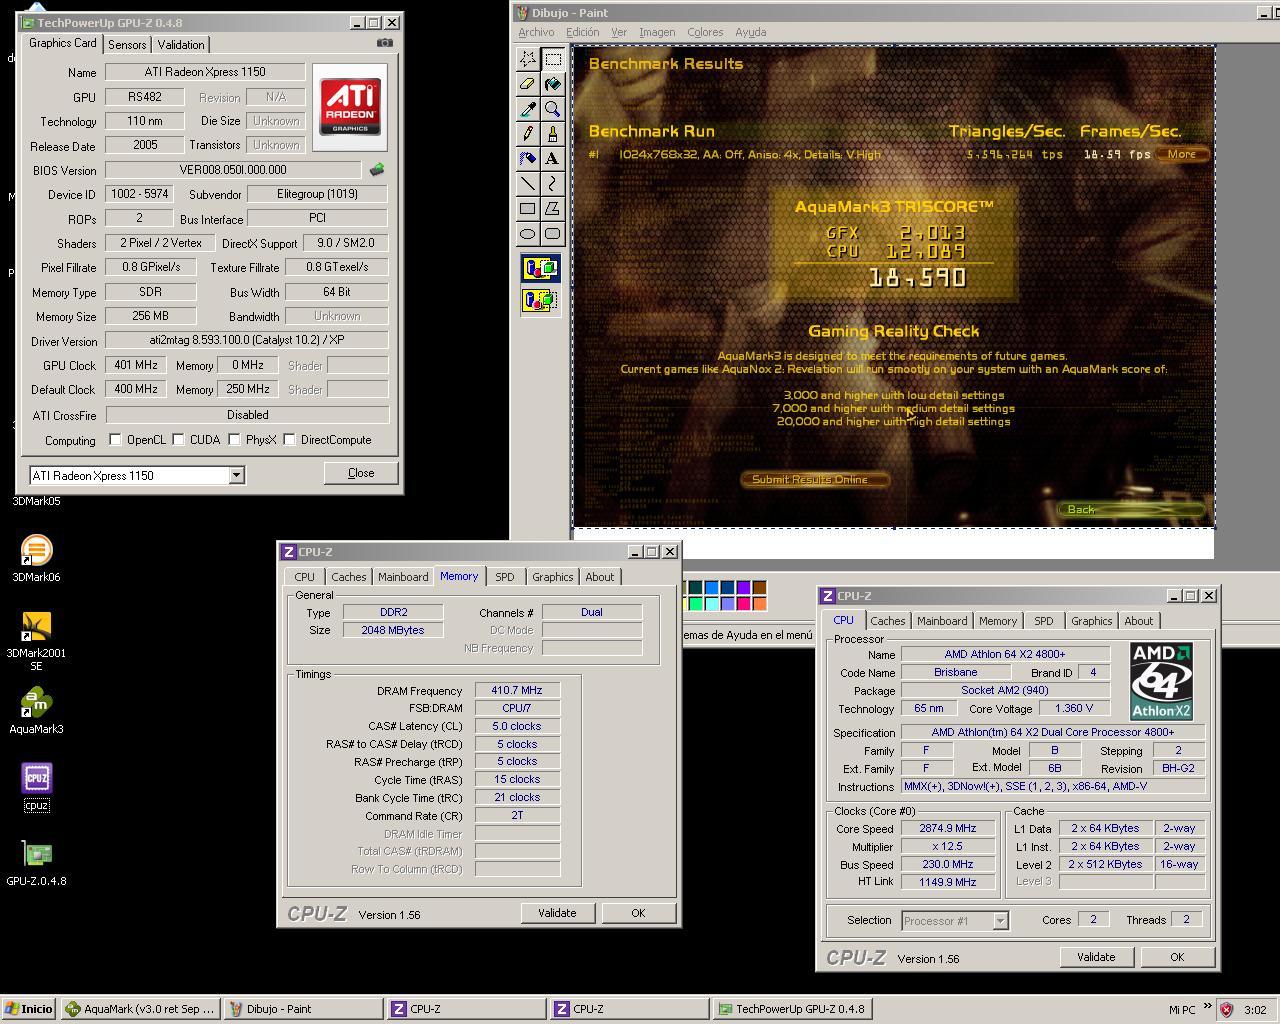Open the Ayuda menu in Paint
1280x1024 pixels.
[751, 32]
